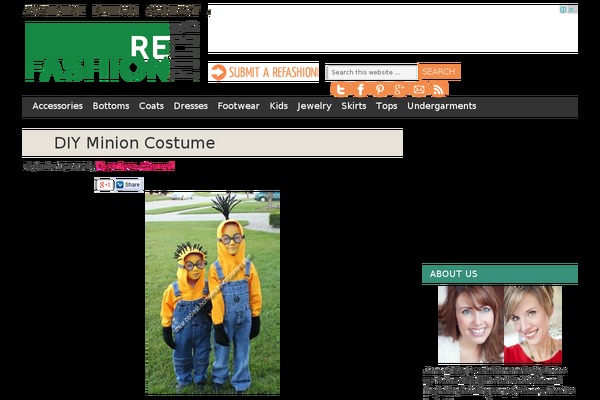Image resolution: width=600 pixels, height=400 pixels.
Task: Click the About Us two women photo
Action: [500, 325]
